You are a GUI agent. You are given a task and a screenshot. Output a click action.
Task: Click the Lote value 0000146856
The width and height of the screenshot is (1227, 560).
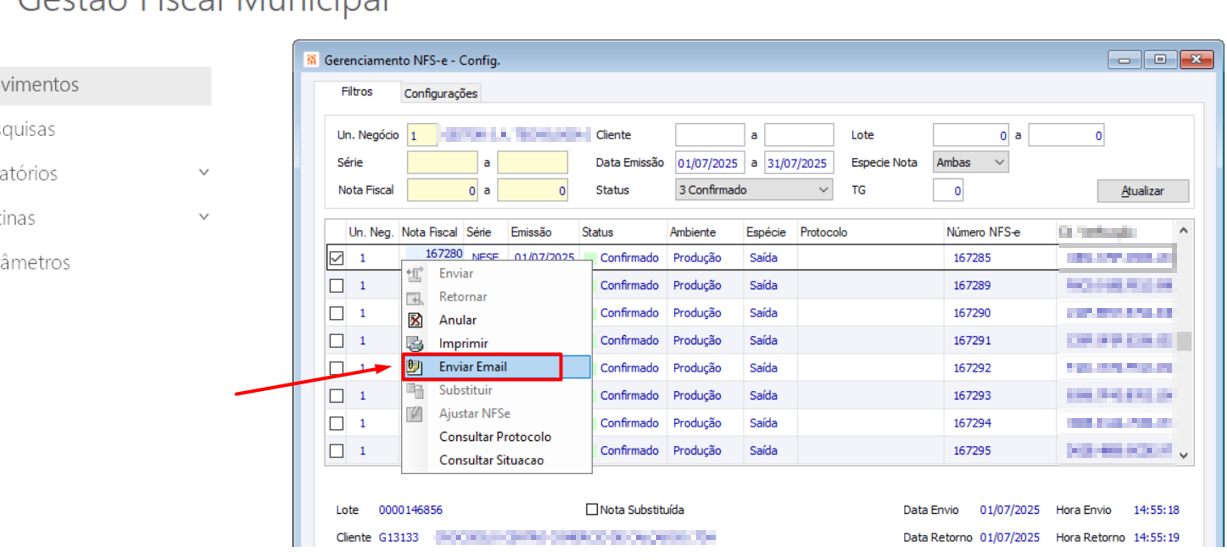point(410,510)
